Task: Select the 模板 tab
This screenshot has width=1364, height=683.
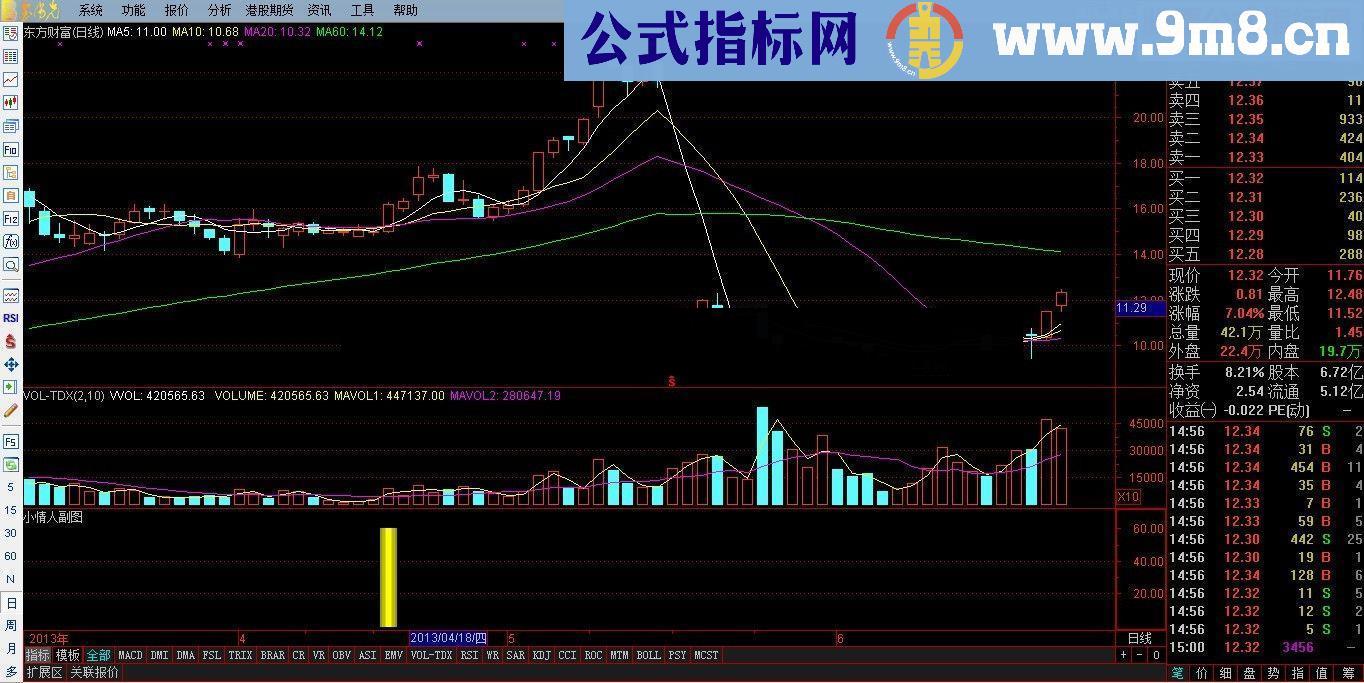Action: point(68,655)
